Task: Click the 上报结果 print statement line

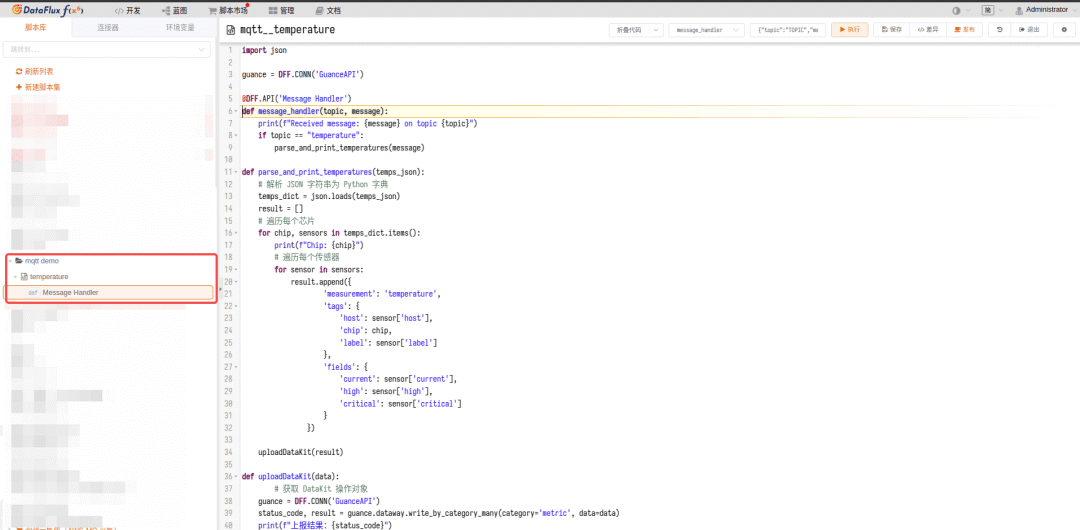Action: pyautogui.click(x=324, y=525)
